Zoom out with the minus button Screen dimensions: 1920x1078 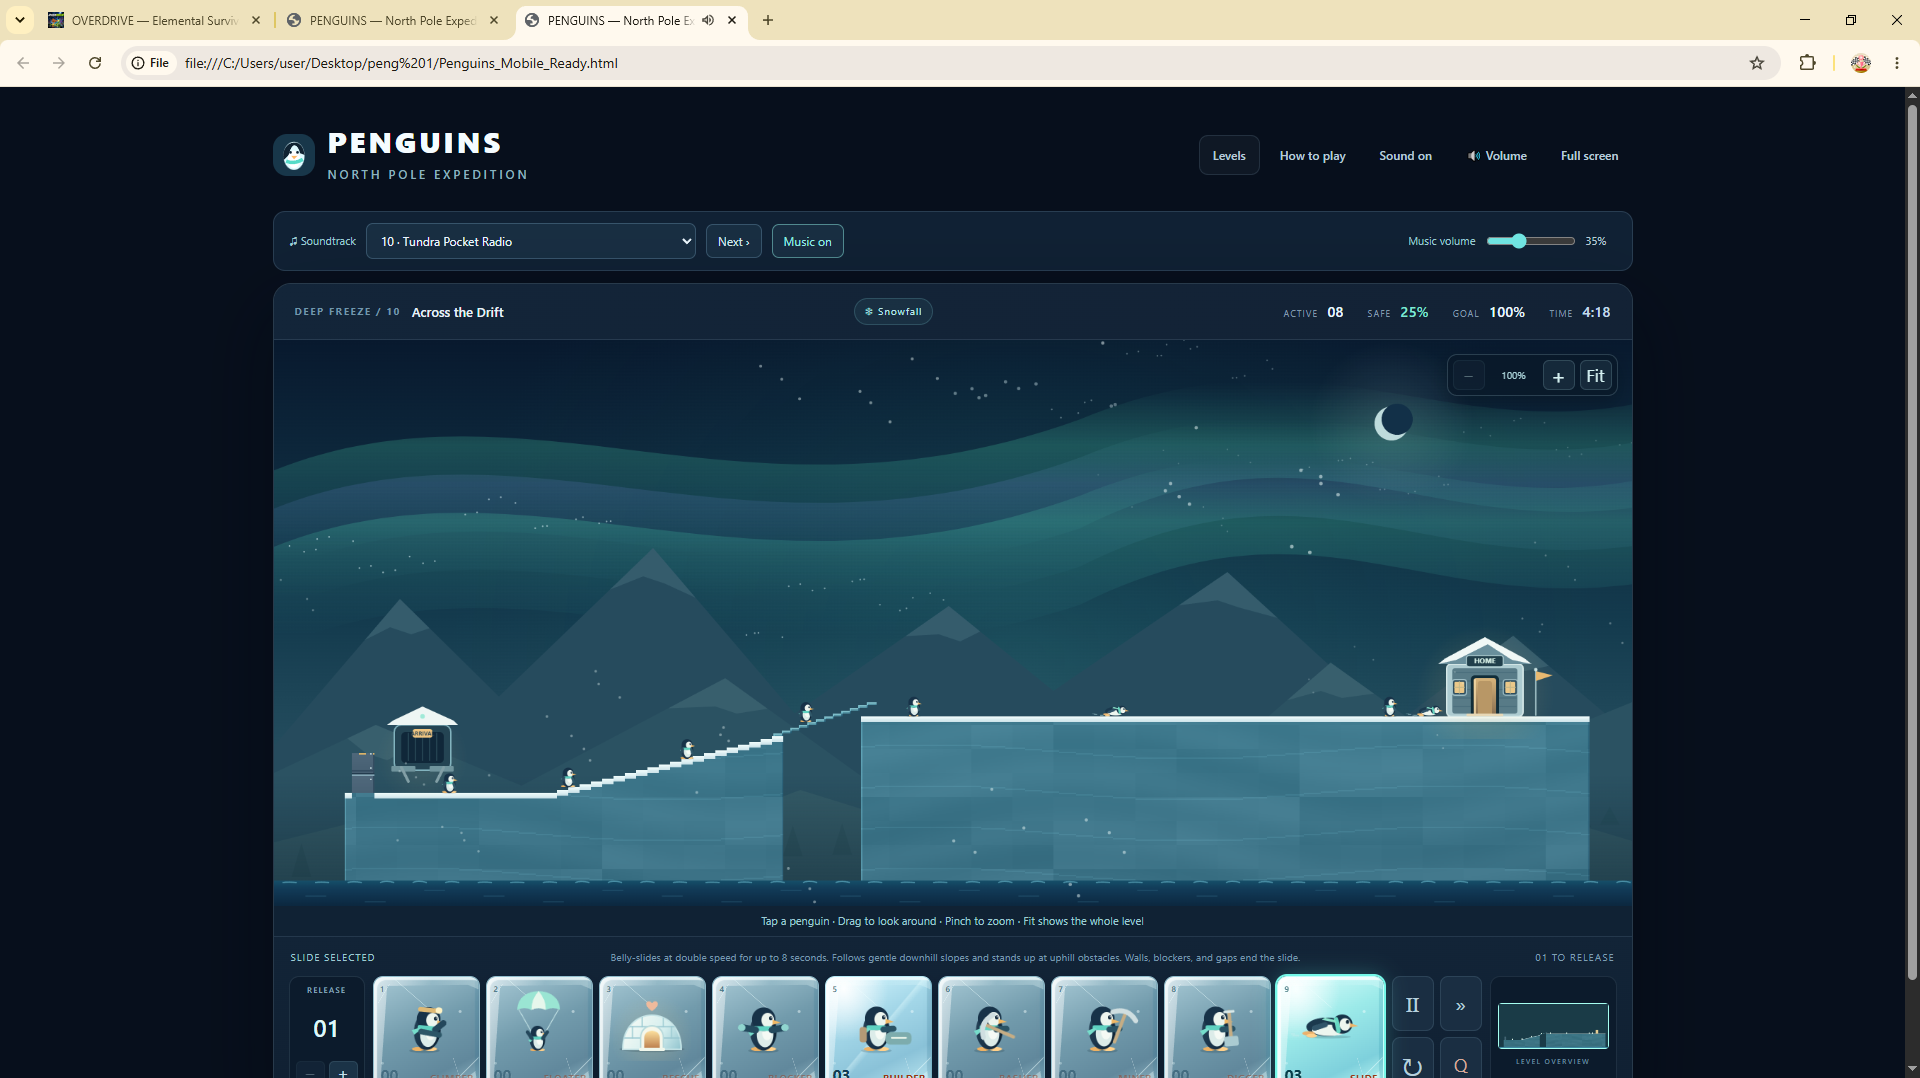[1468, 376]
